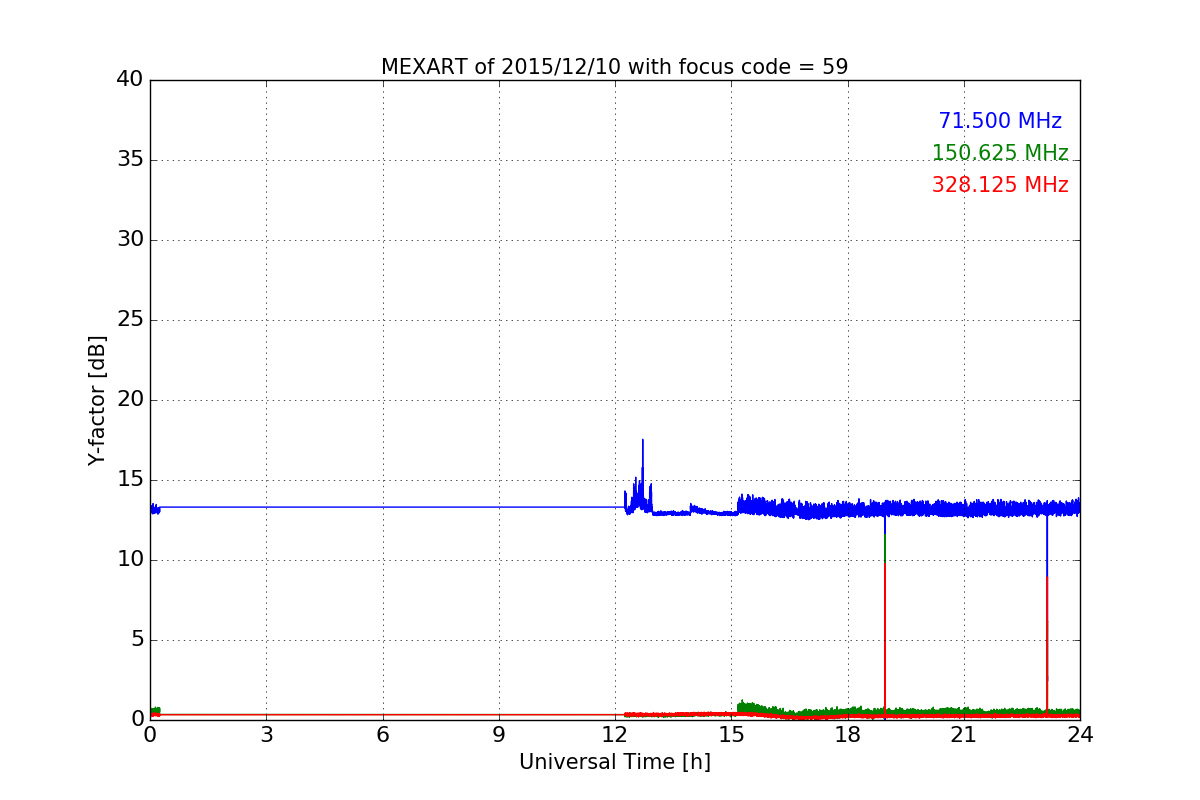This screenshot has height=800, width=1200.
Task: Click the y-axis tick label 40
Action: [130, 80]
